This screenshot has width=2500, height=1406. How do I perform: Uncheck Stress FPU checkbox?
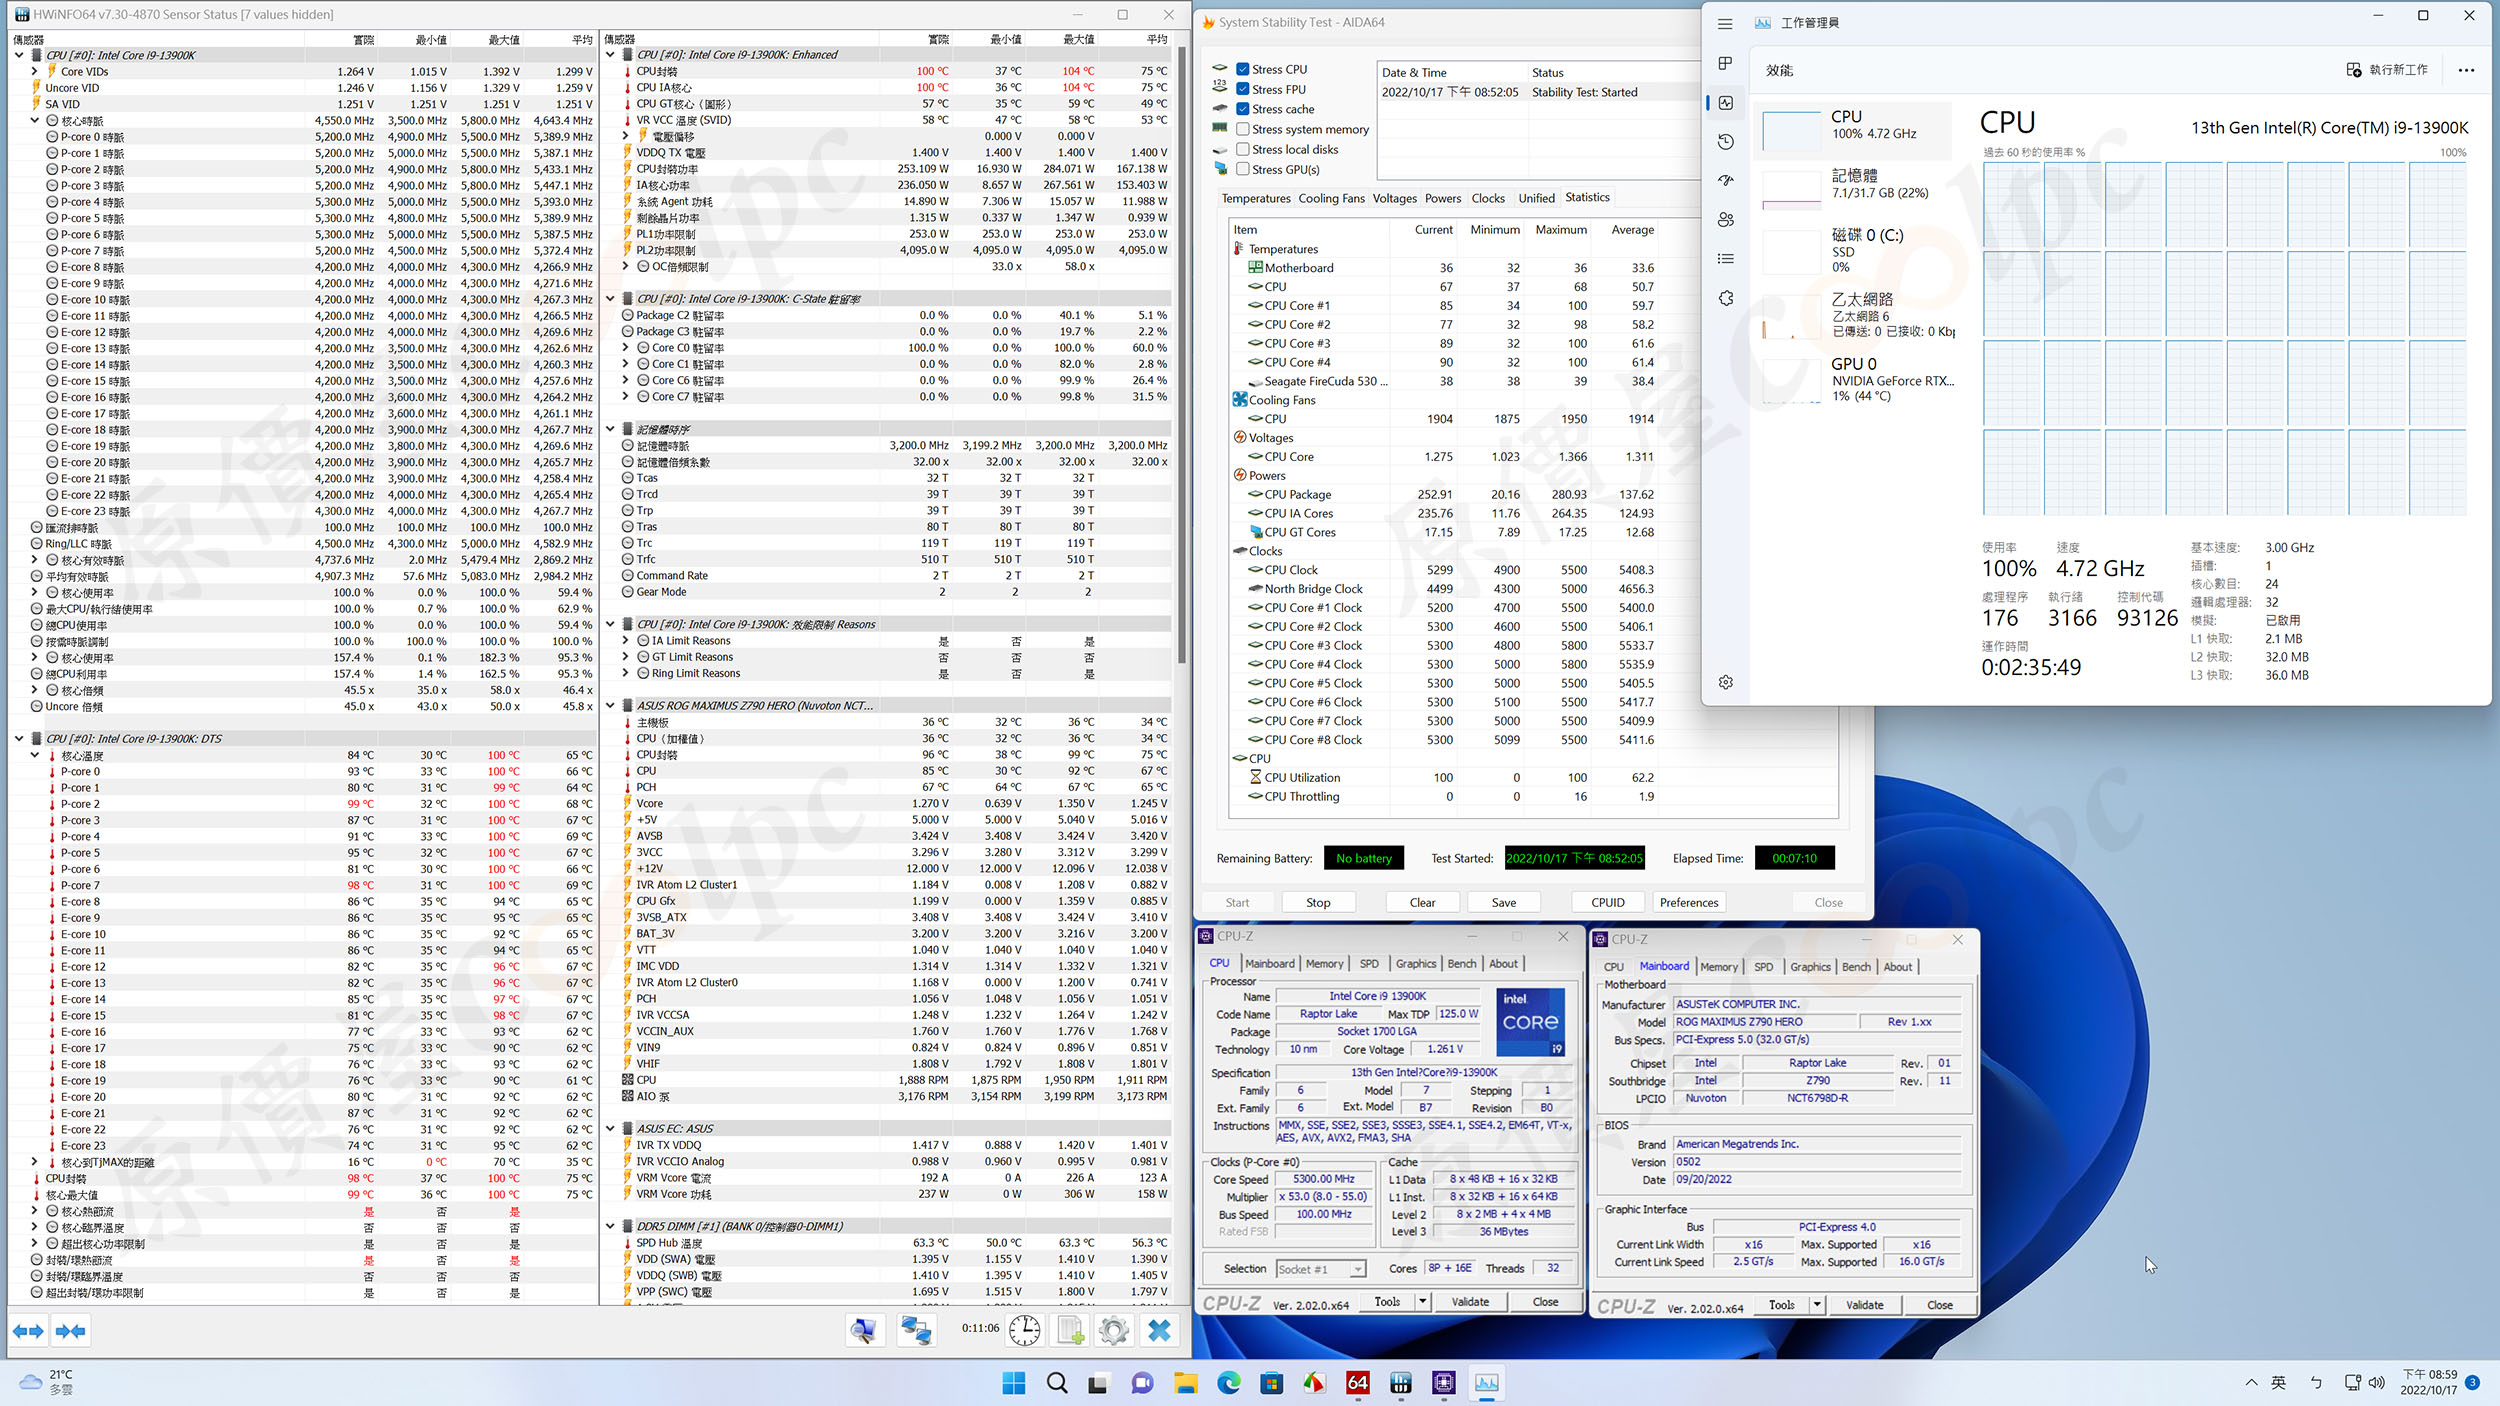pyautogui.click(x=1243, y=89)
